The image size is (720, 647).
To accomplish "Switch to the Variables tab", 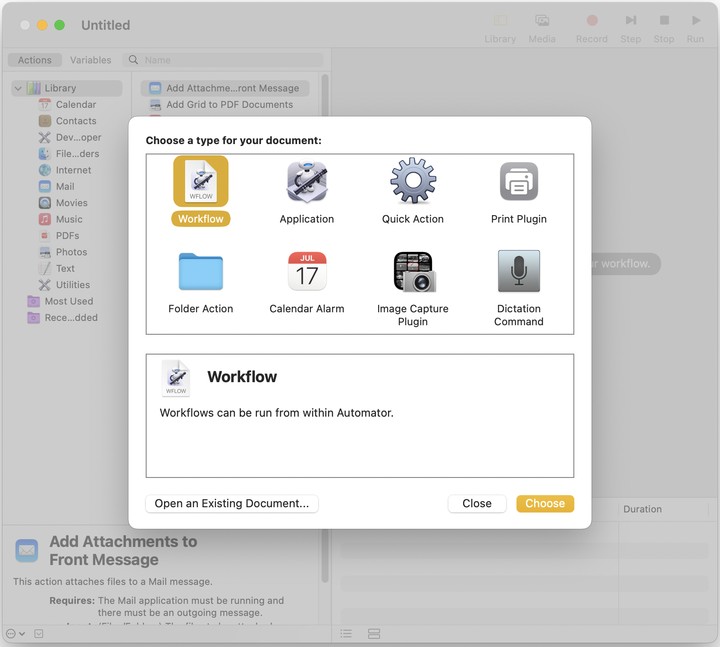I will [91, 60].
